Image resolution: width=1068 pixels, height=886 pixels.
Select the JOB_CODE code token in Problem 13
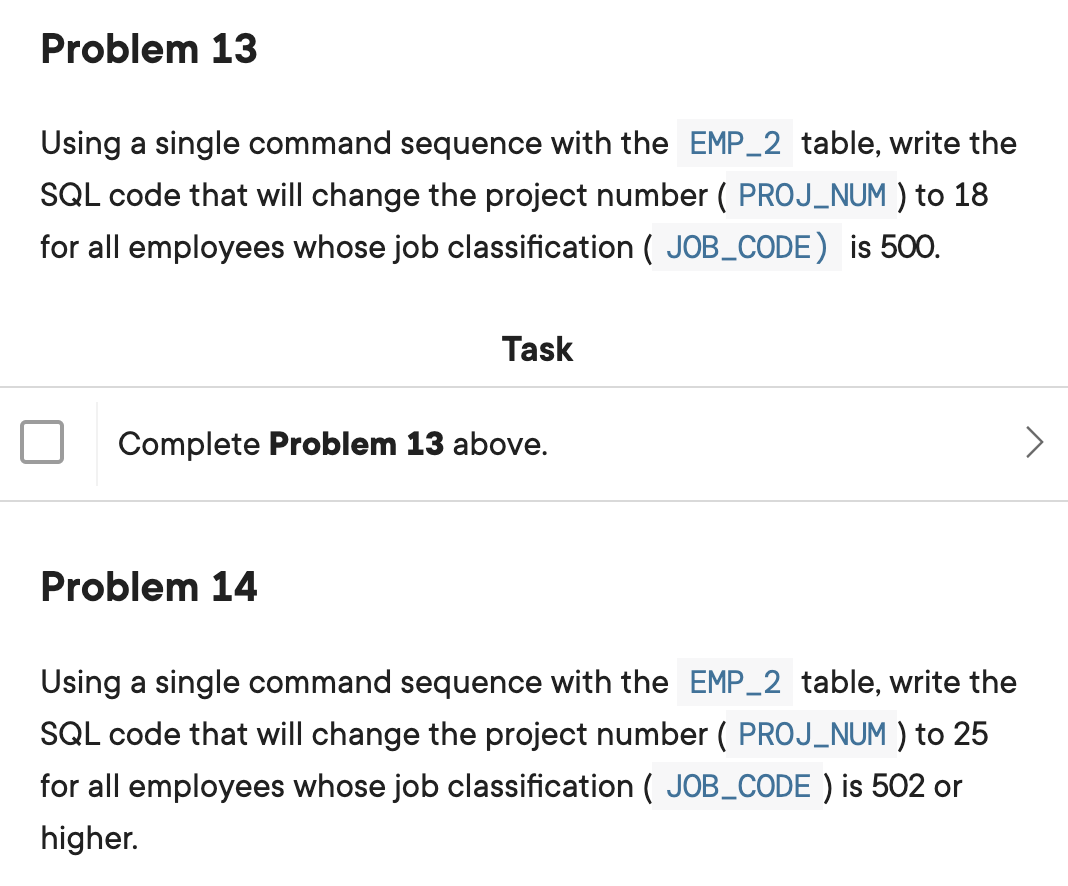point(745,247)
